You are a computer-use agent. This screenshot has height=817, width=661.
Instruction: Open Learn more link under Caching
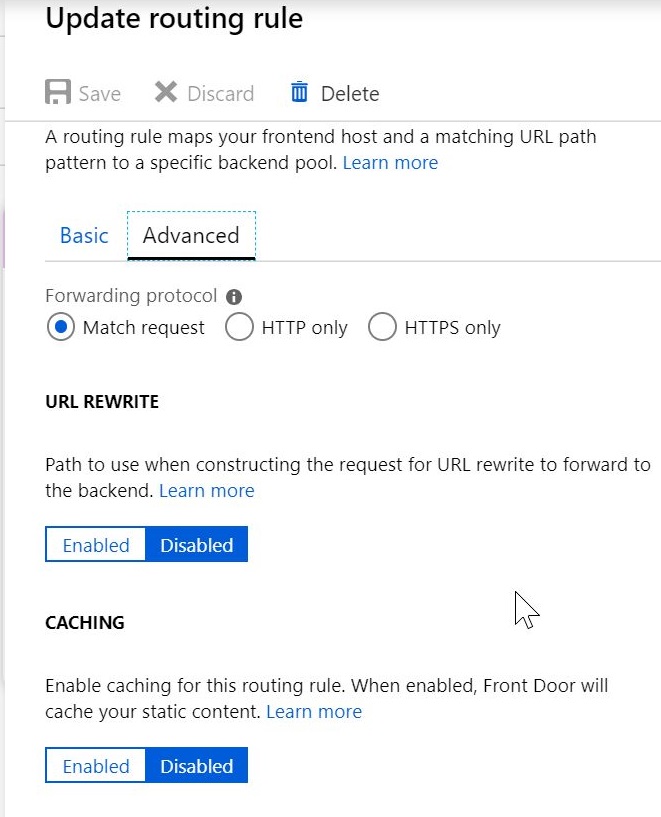click(314, 711)
